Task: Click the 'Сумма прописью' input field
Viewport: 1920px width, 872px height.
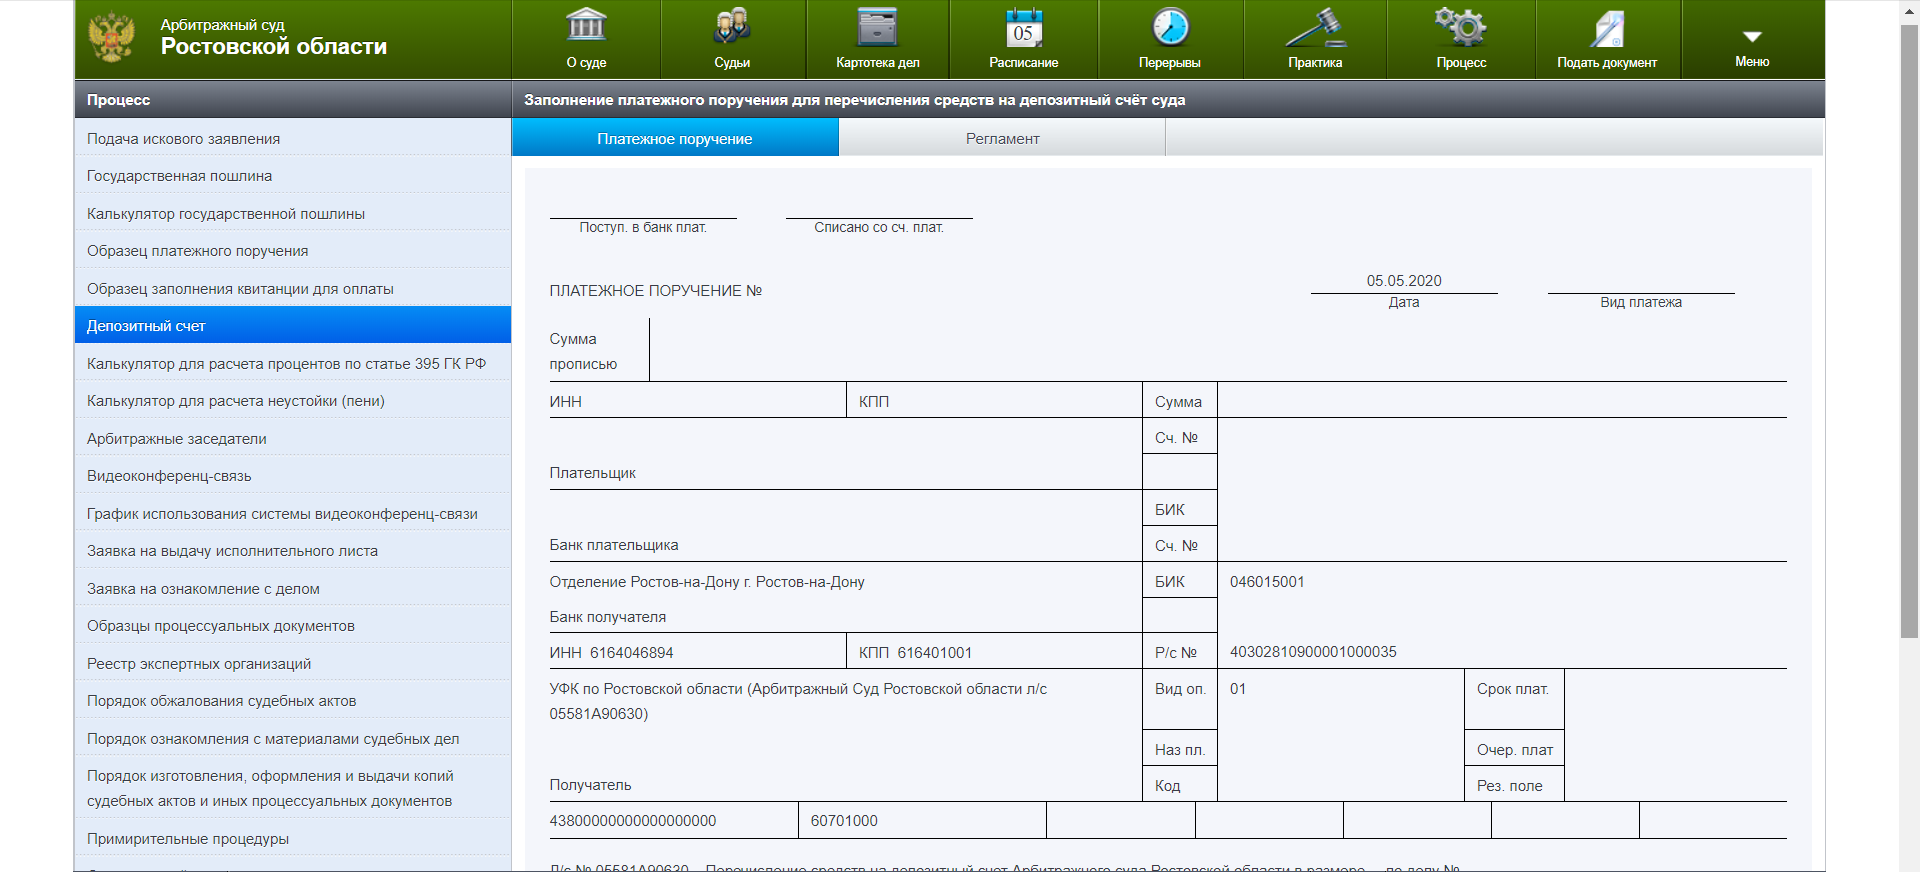Action: (x=1216, y=350)
